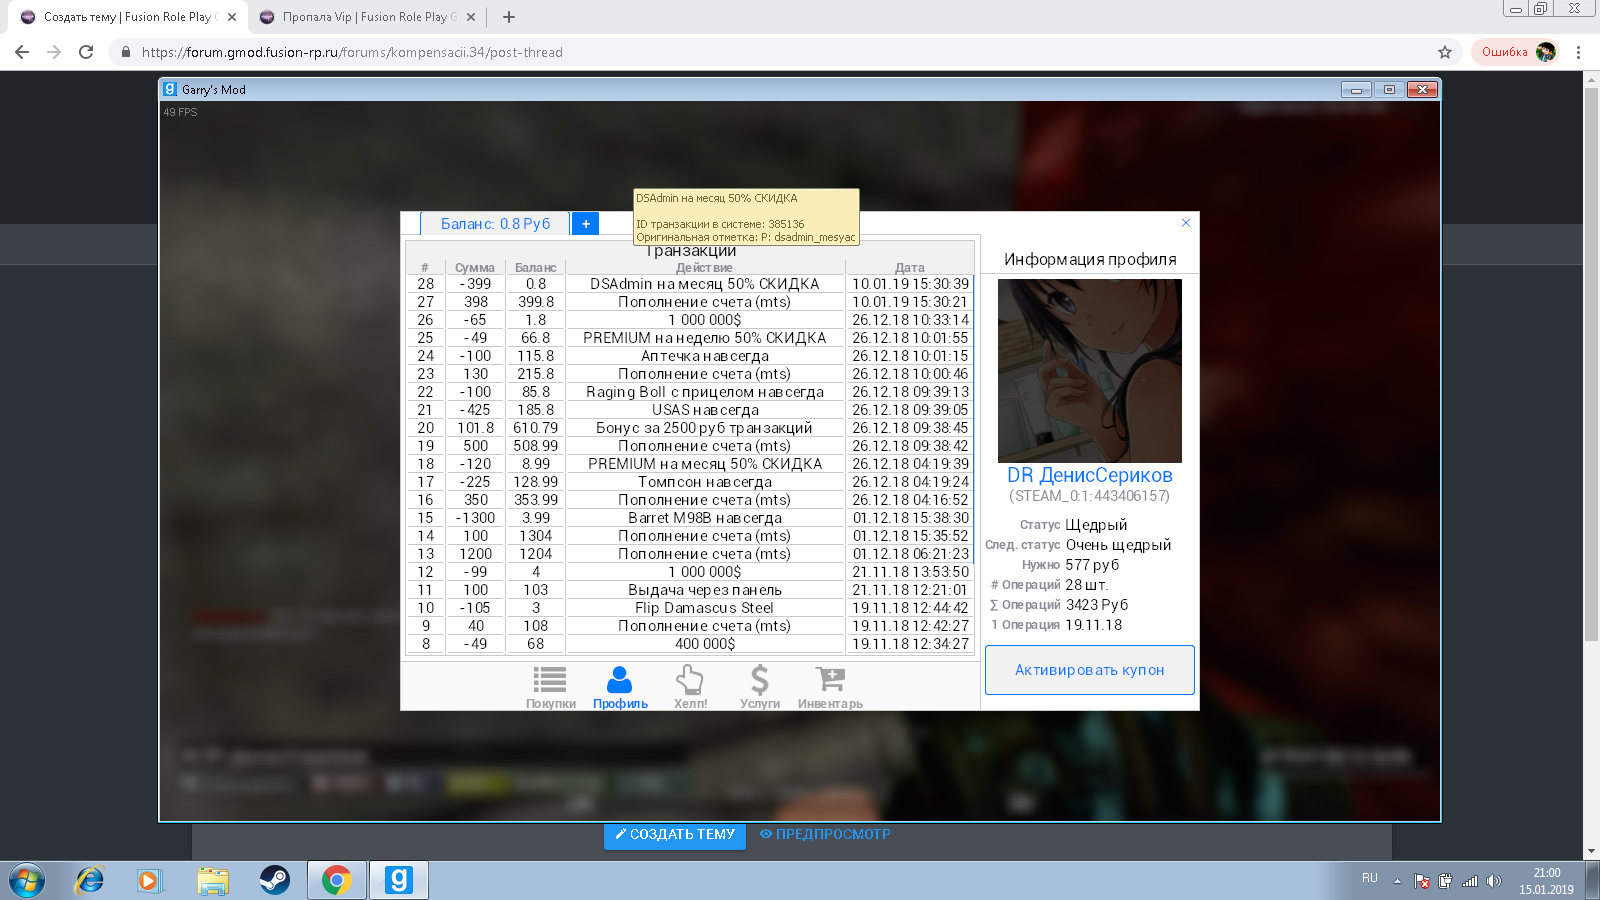
Task: Click the DR ДенисСериков profile name
Action: point(1089,475)
